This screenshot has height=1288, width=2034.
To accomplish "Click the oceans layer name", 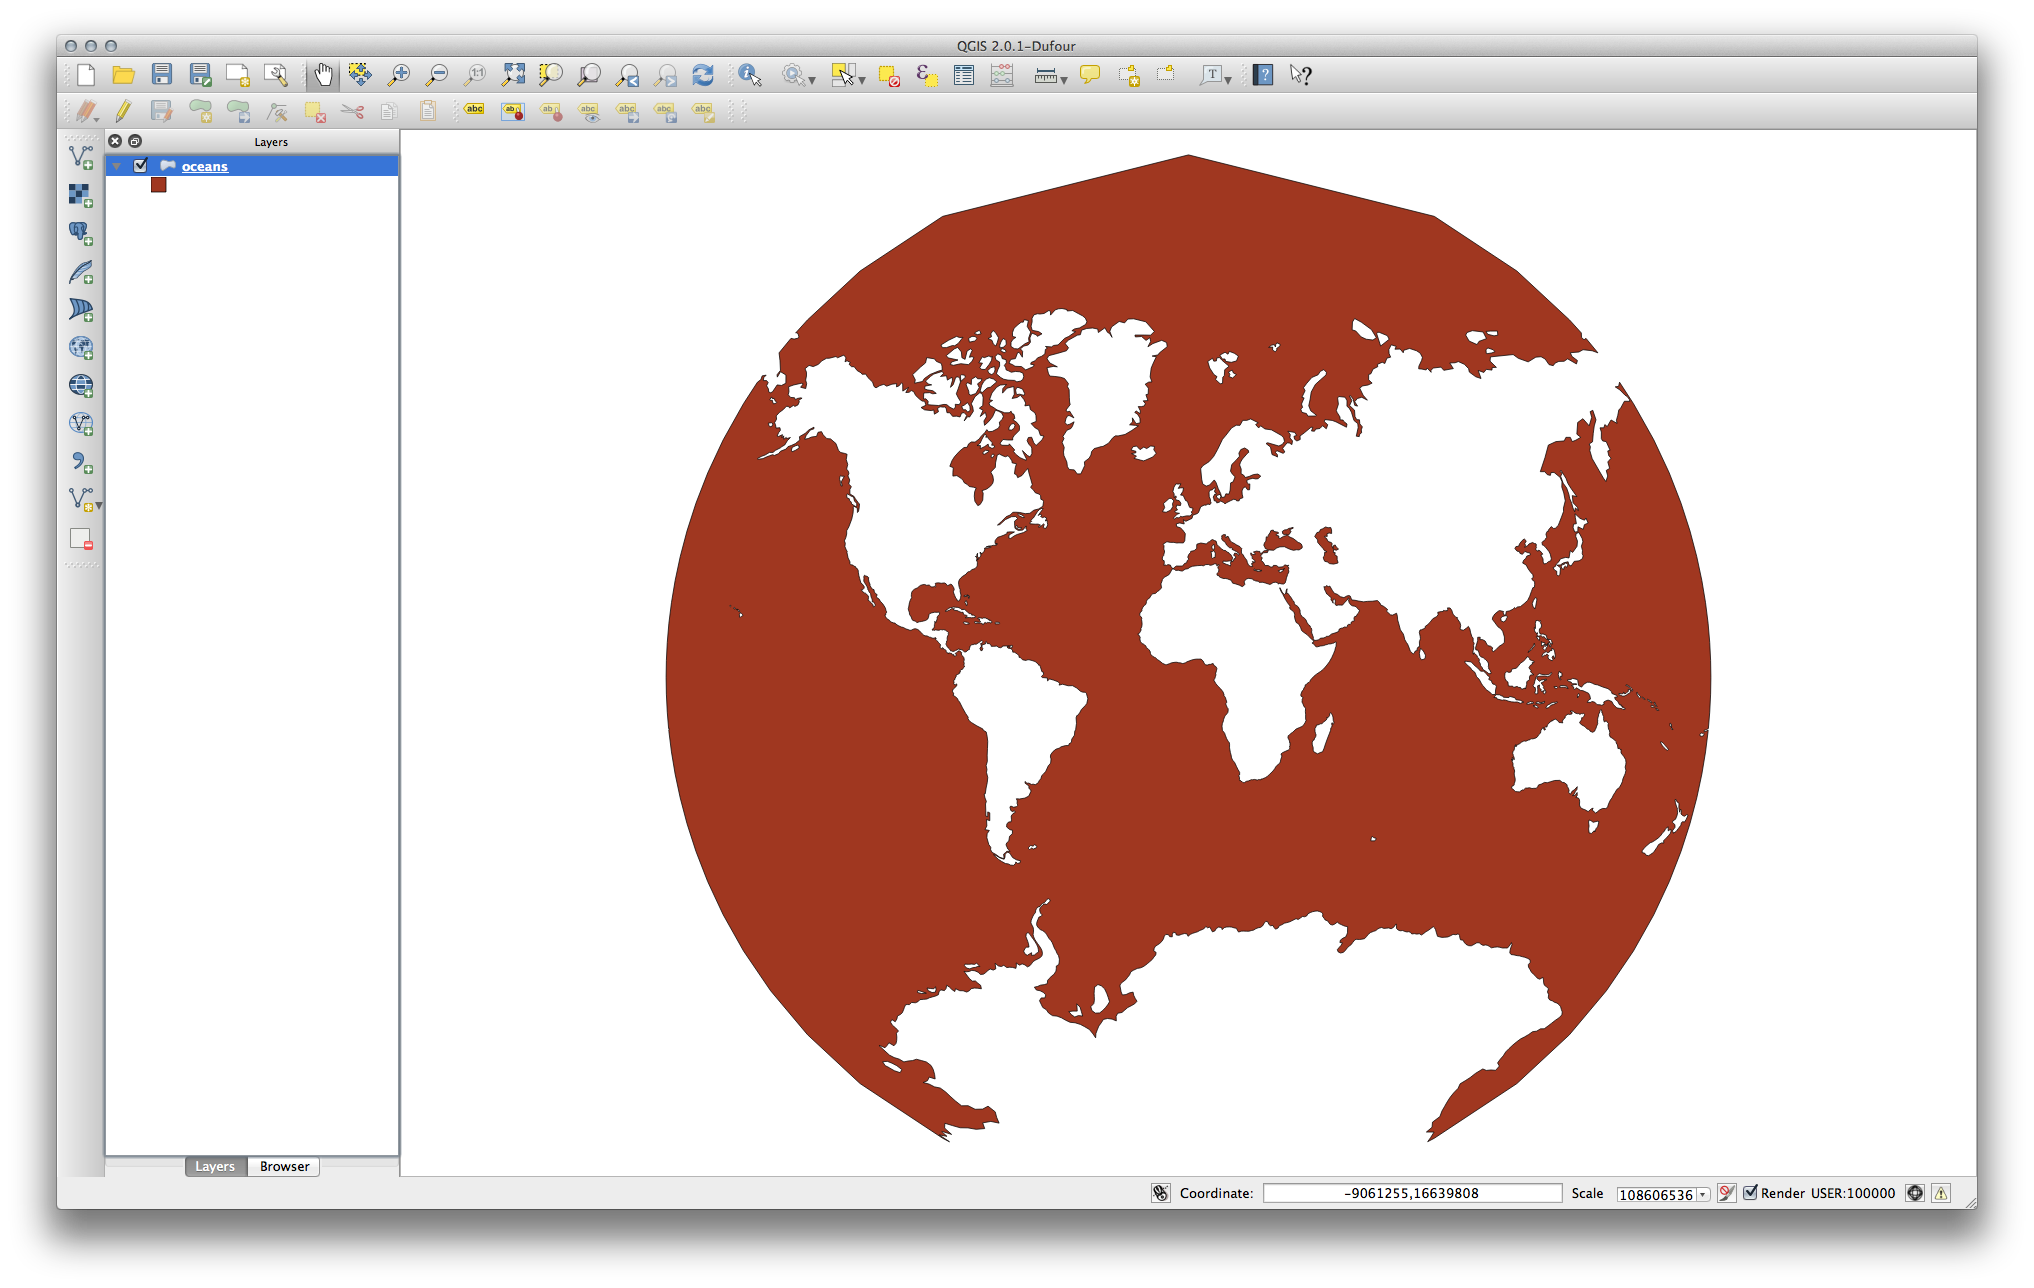I will [204, 166].
